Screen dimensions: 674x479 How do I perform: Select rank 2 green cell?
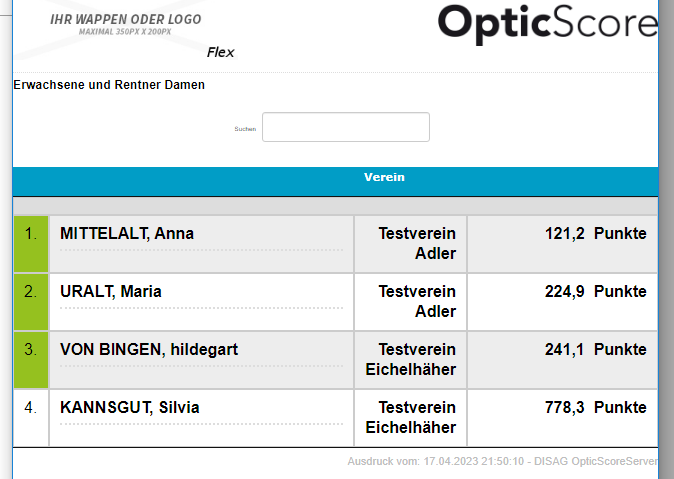pos(31,302)
